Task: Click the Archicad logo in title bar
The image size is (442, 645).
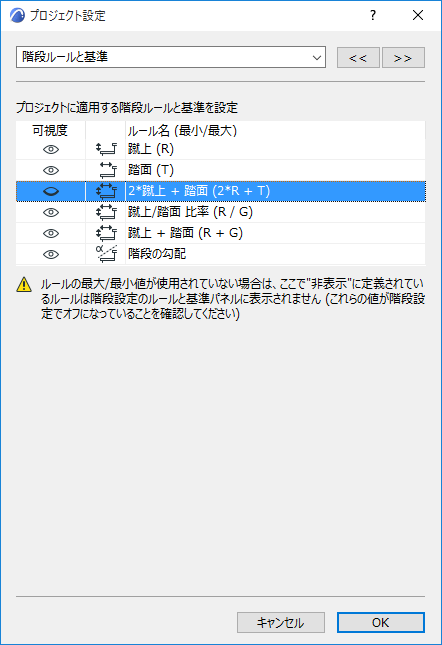Action: point(17,16)
